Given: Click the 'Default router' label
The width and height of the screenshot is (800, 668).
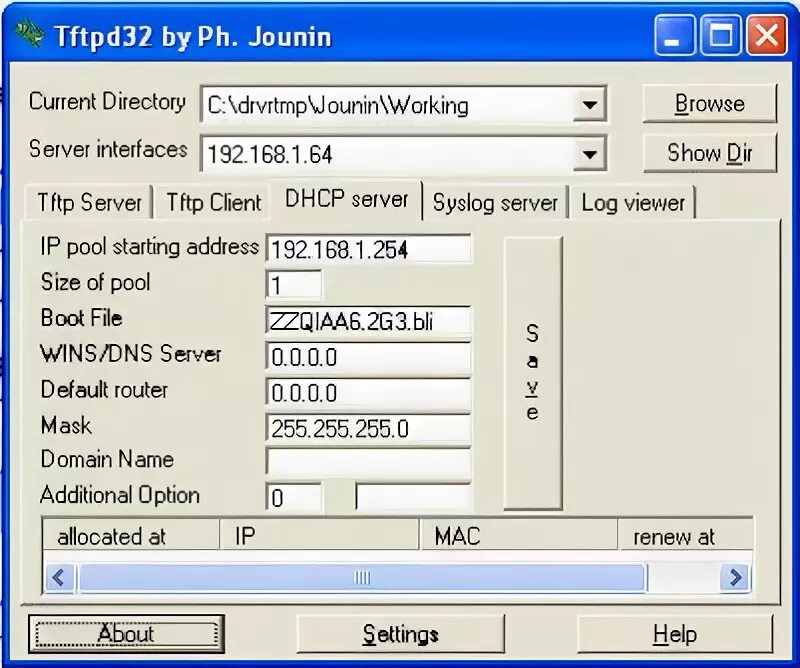Looking at the screenshot, I should (104, 389).
